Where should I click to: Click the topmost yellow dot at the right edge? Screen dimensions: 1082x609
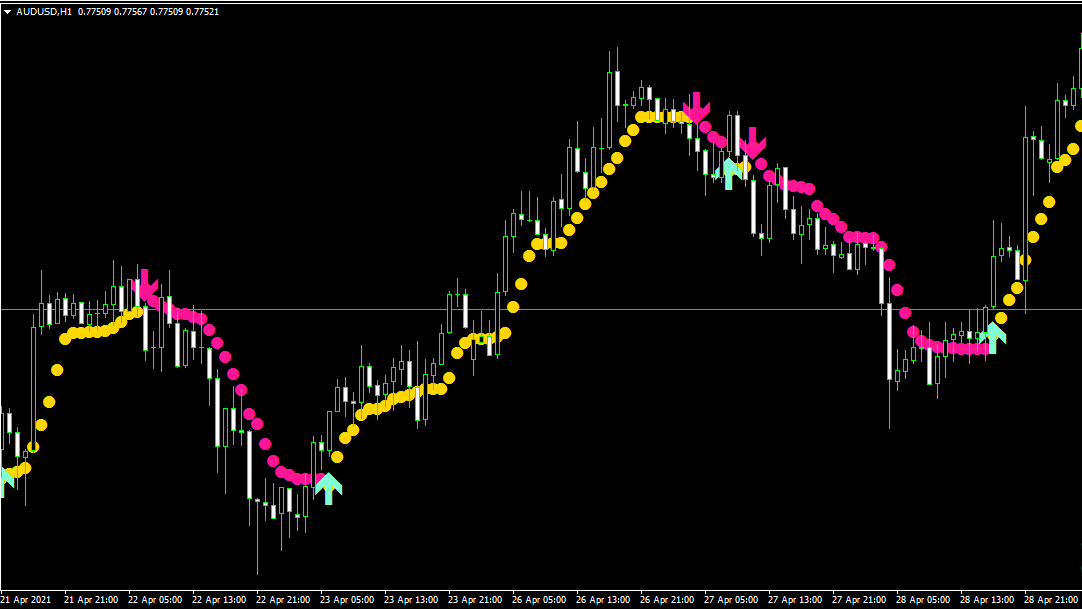1079,126
